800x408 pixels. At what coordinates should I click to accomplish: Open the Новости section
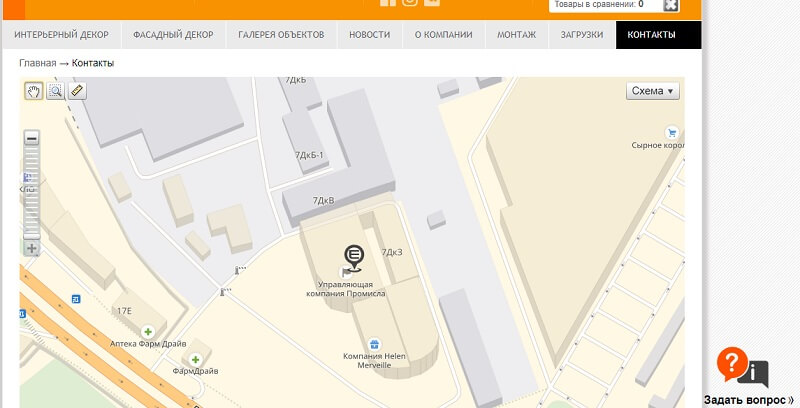[369, 35]
